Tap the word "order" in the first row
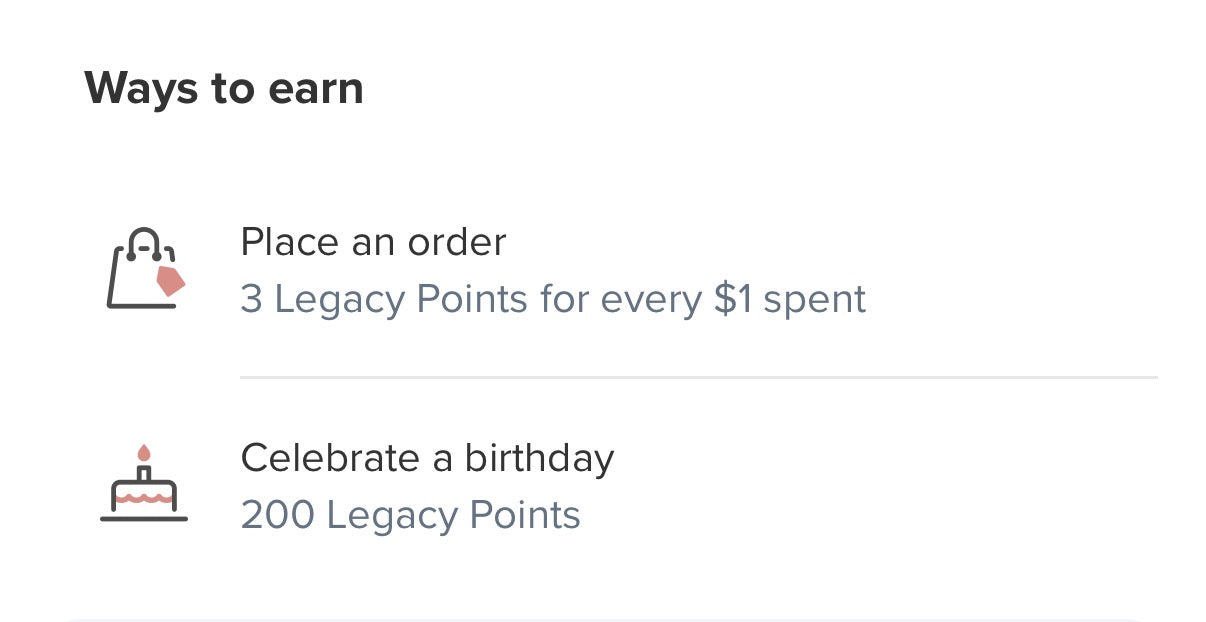The image size is (1206, 622). (455, 242)
